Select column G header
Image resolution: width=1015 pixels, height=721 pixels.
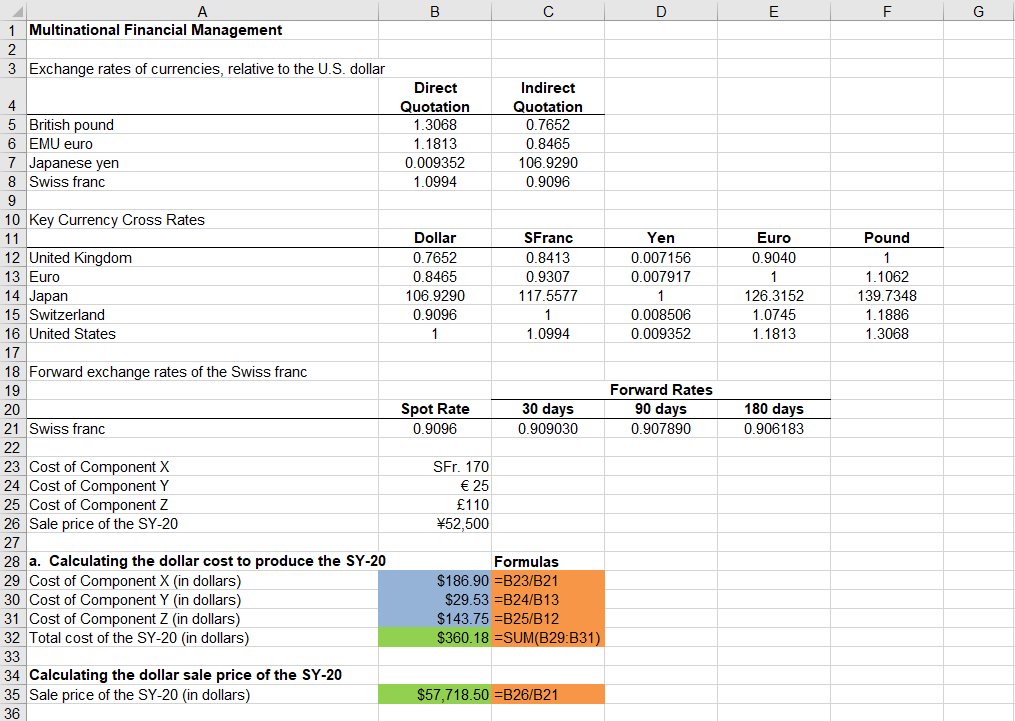coord(979,11)
